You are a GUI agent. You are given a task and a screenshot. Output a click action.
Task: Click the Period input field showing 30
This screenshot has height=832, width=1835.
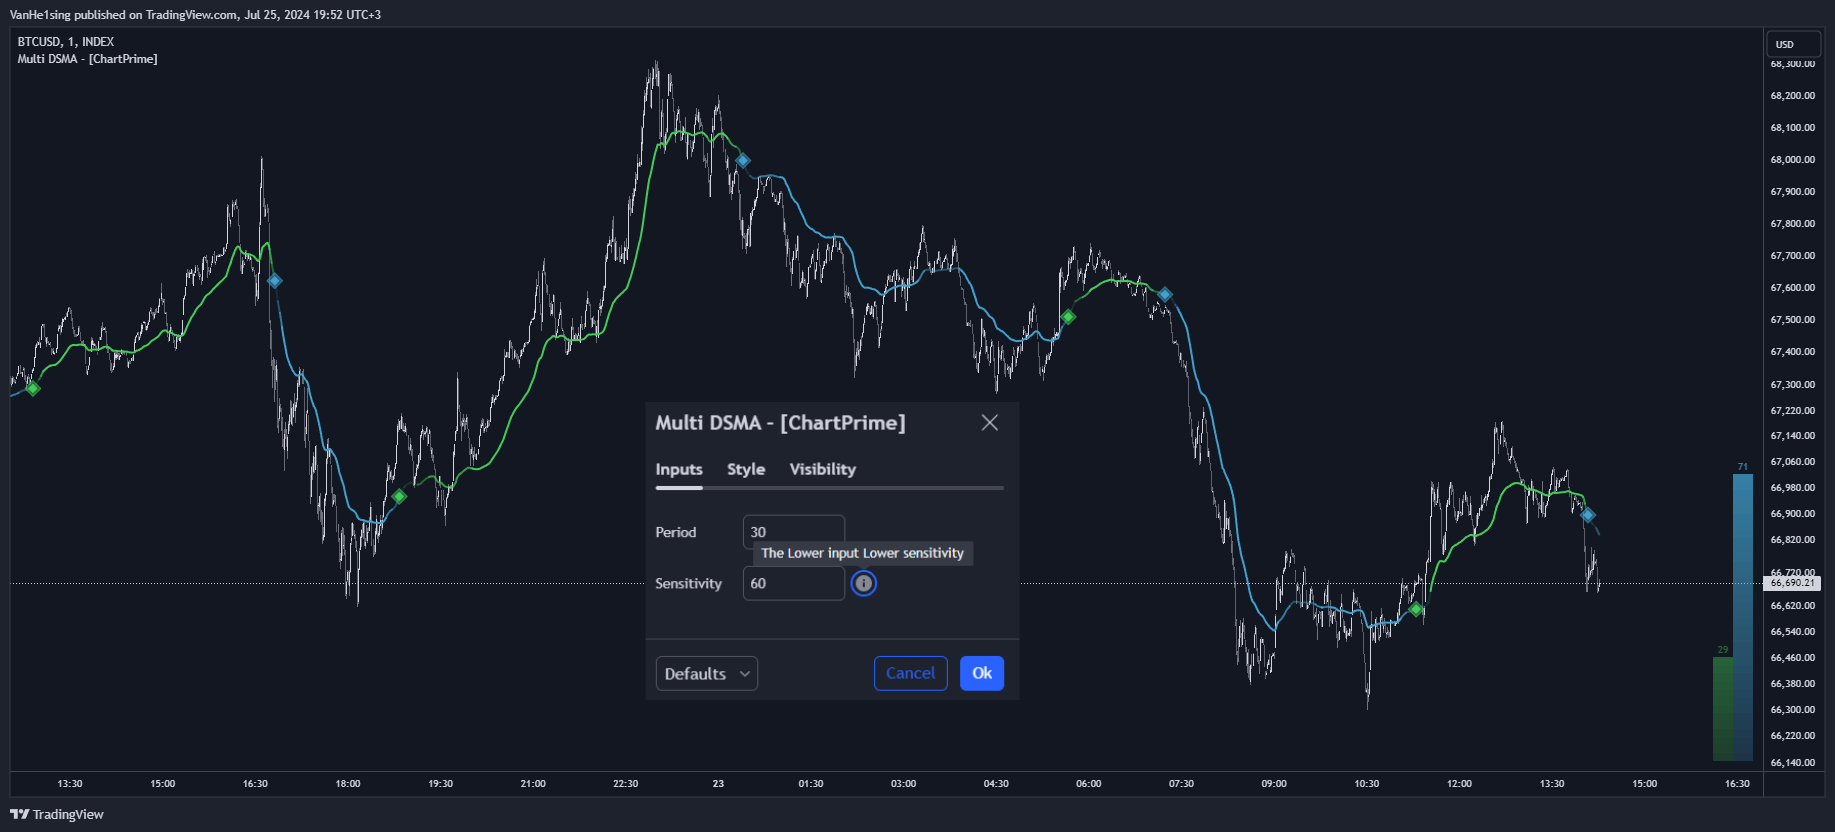[794, 532]
